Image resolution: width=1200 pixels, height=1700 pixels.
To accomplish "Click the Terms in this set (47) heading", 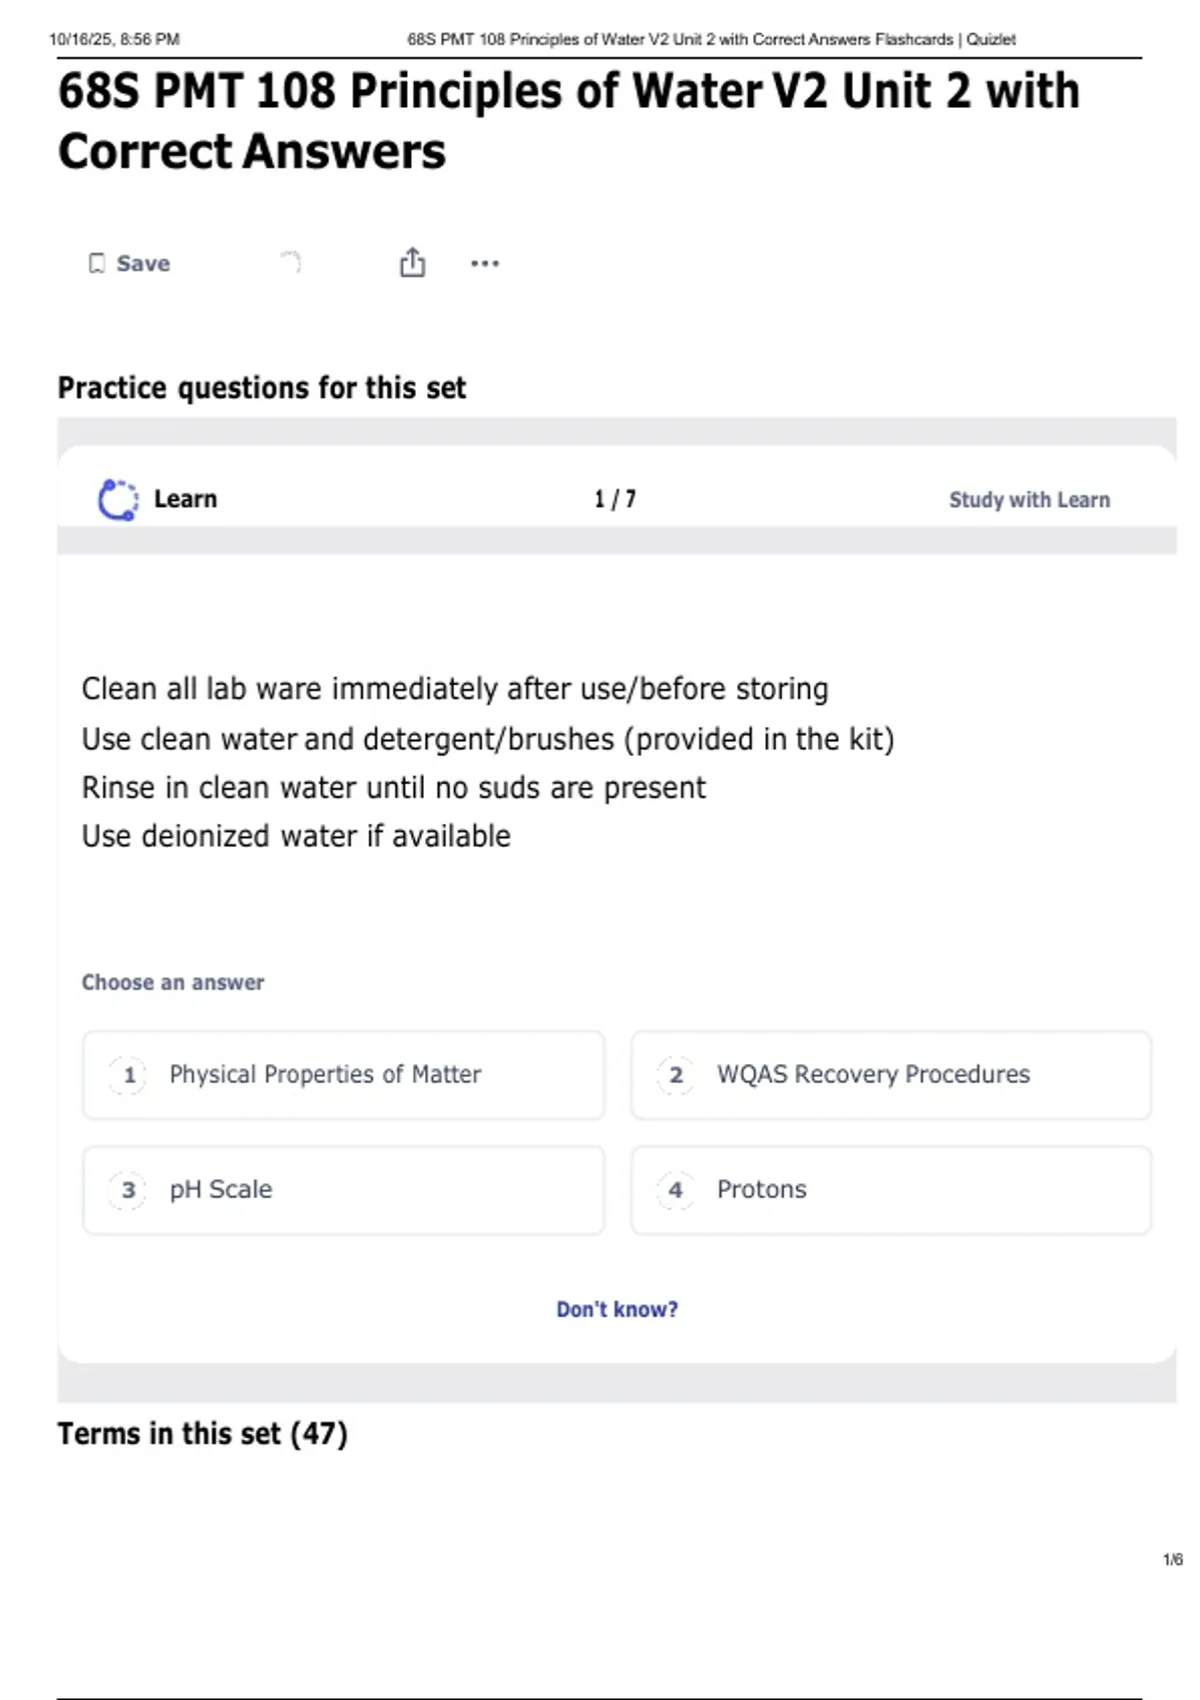I will 202,1433.
